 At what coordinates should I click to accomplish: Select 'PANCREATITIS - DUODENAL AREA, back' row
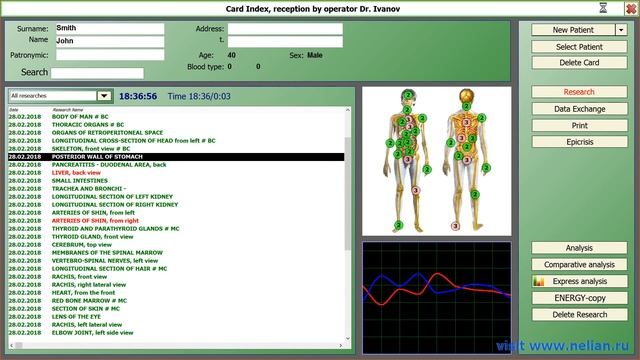pos(176,164)
